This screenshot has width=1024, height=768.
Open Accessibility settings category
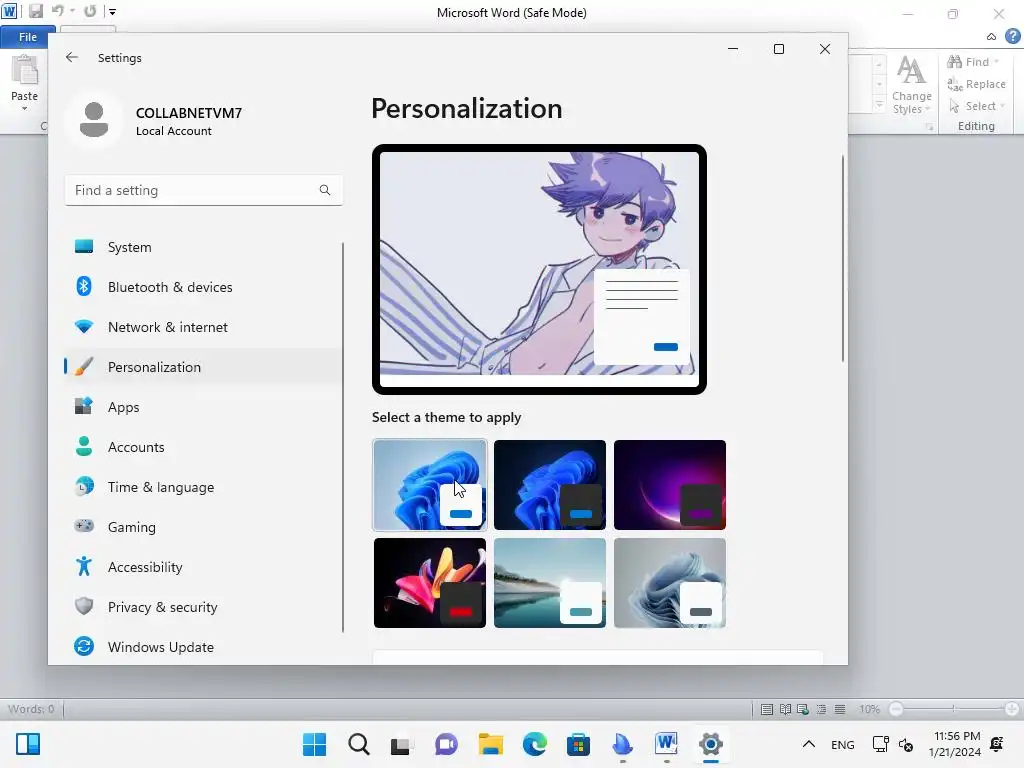[203, 567]
